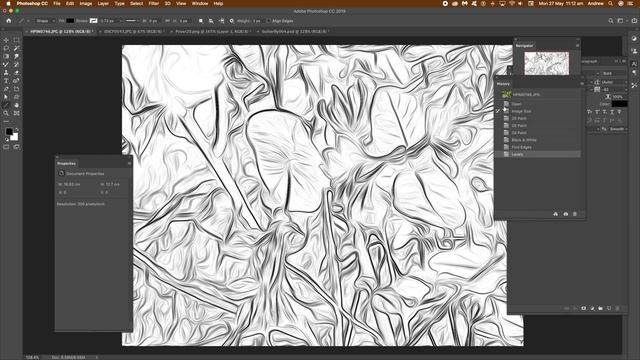Screen dimensions: 640x360
Task: Switch to the fourth document tab (.psd)
Action: pos(295,31)
